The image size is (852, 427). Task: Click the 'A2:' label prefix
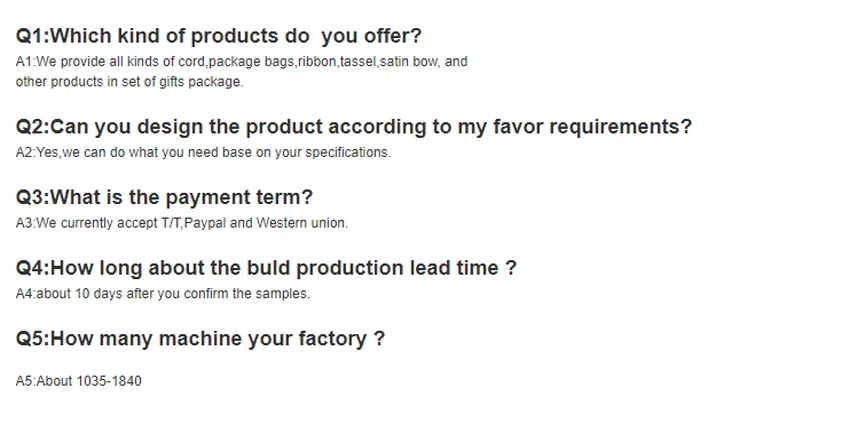click(x=25, y=153)
